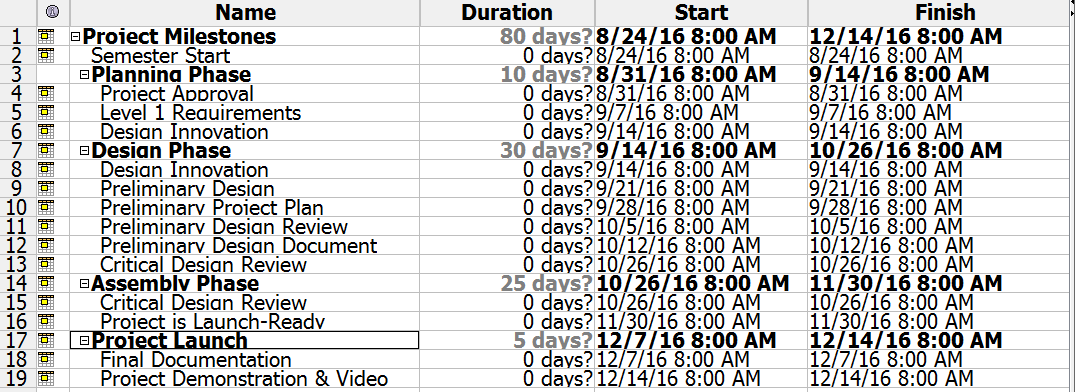Click the Finish column header
The height and width of the screenshot is (392, 1075).
coord(941,12)
